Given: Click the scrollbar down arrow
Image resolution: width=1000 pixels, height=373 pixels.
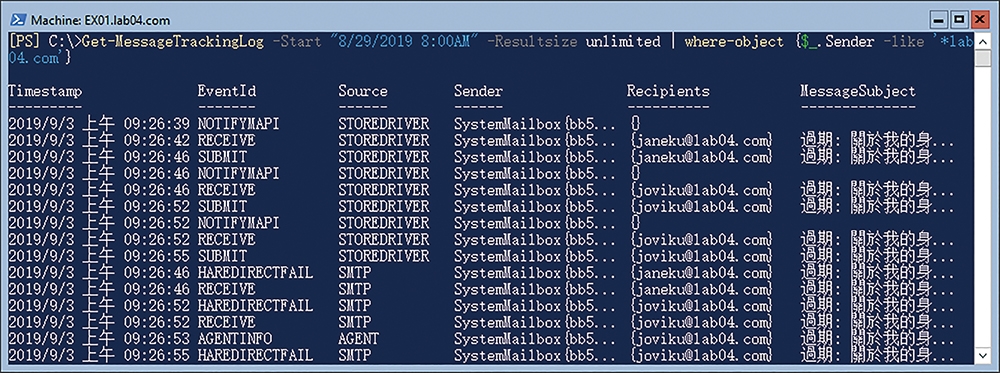Looking at the screenshot, I should (x=982, y=355).
